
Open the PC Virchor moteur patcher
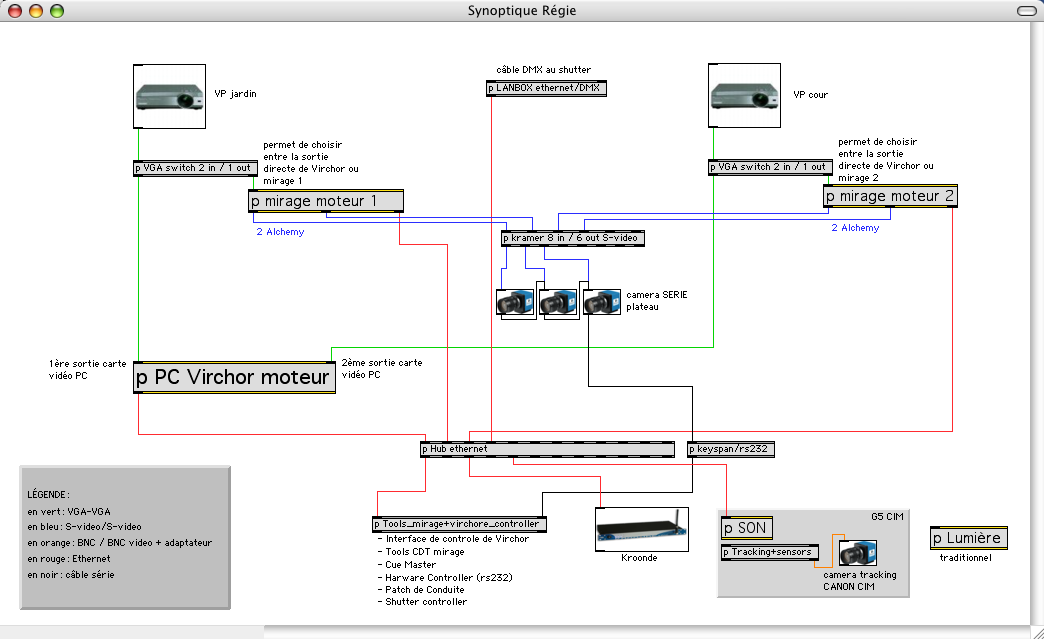tap(234, 377)
